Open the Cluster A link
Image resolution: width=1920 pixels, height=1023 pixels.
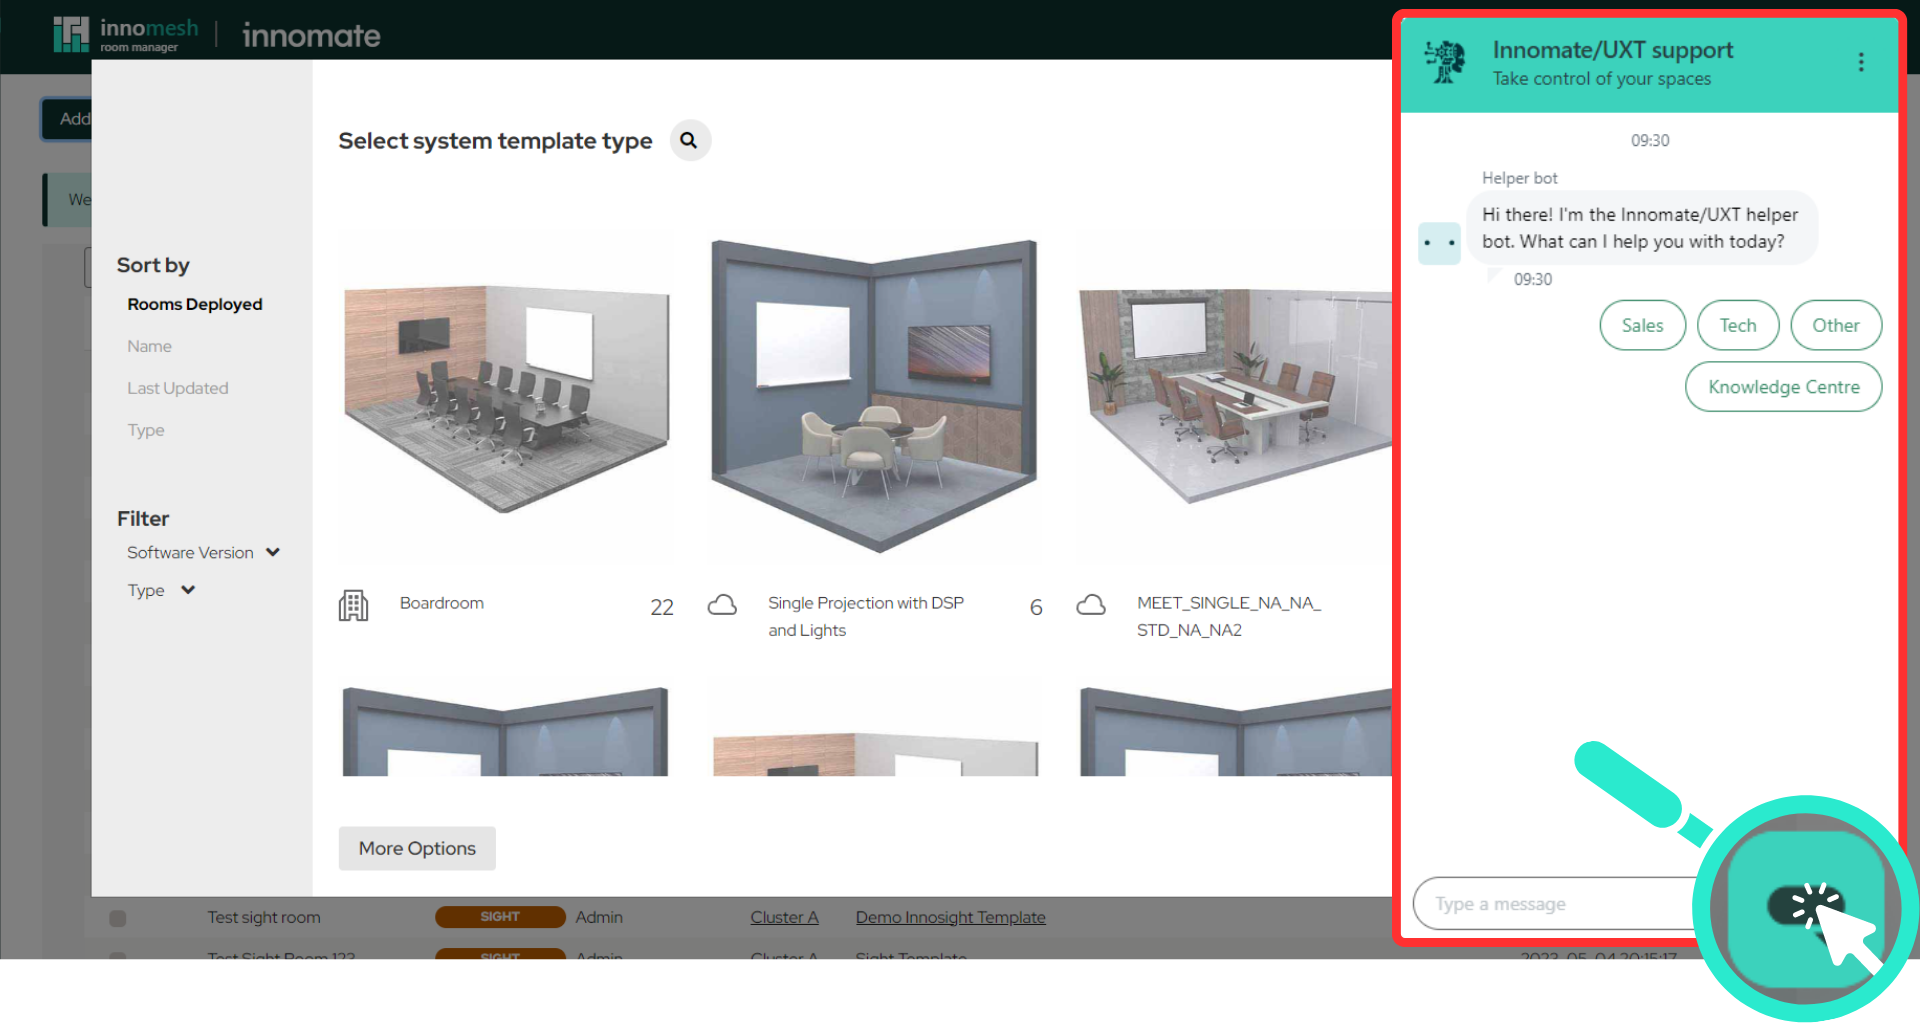pos(784,917)
